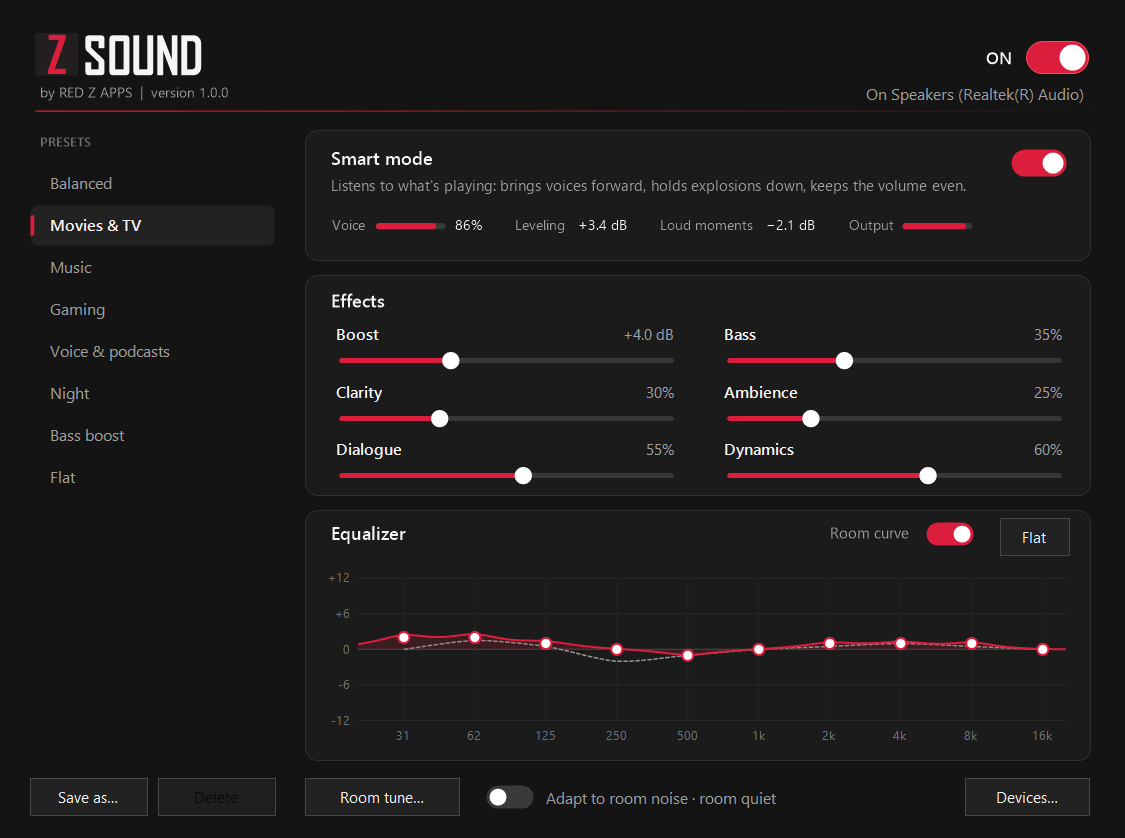Click the Smart mode heading
The height and width of the screenshot is (838, 1125).
[382, 159]
